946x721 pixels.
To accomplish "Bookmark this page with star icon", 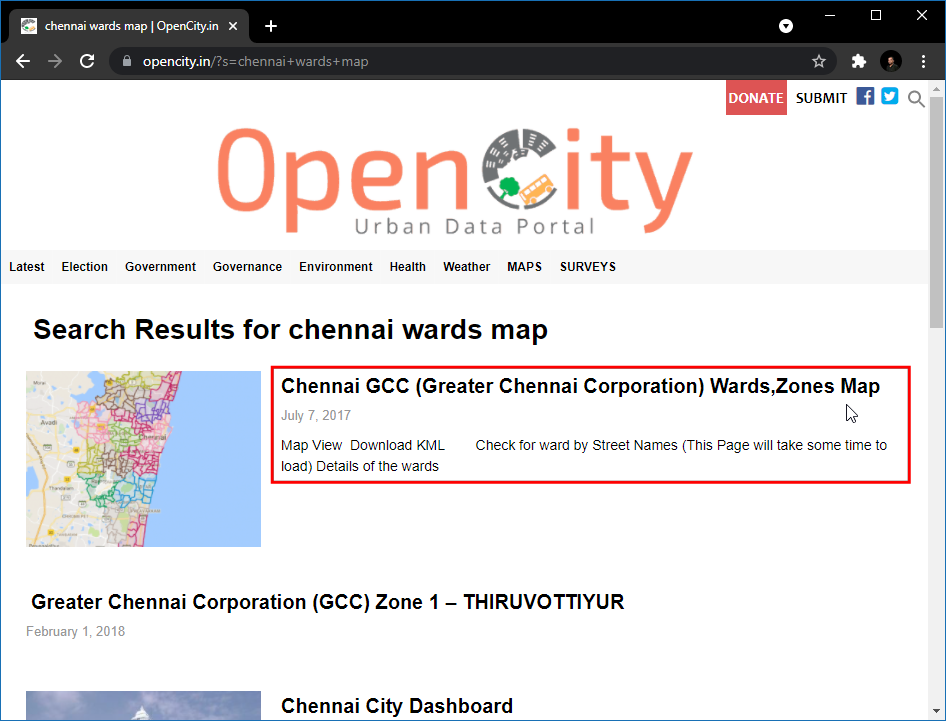I will (x=819, y=61).
